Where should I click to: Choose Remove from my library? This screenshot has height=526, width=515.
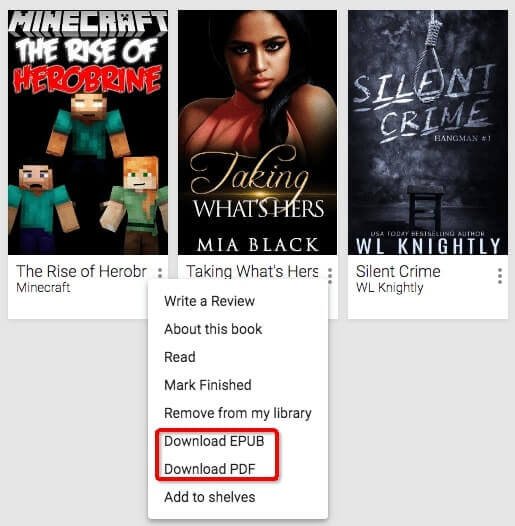pyautogui.click(x=238, y=413)
